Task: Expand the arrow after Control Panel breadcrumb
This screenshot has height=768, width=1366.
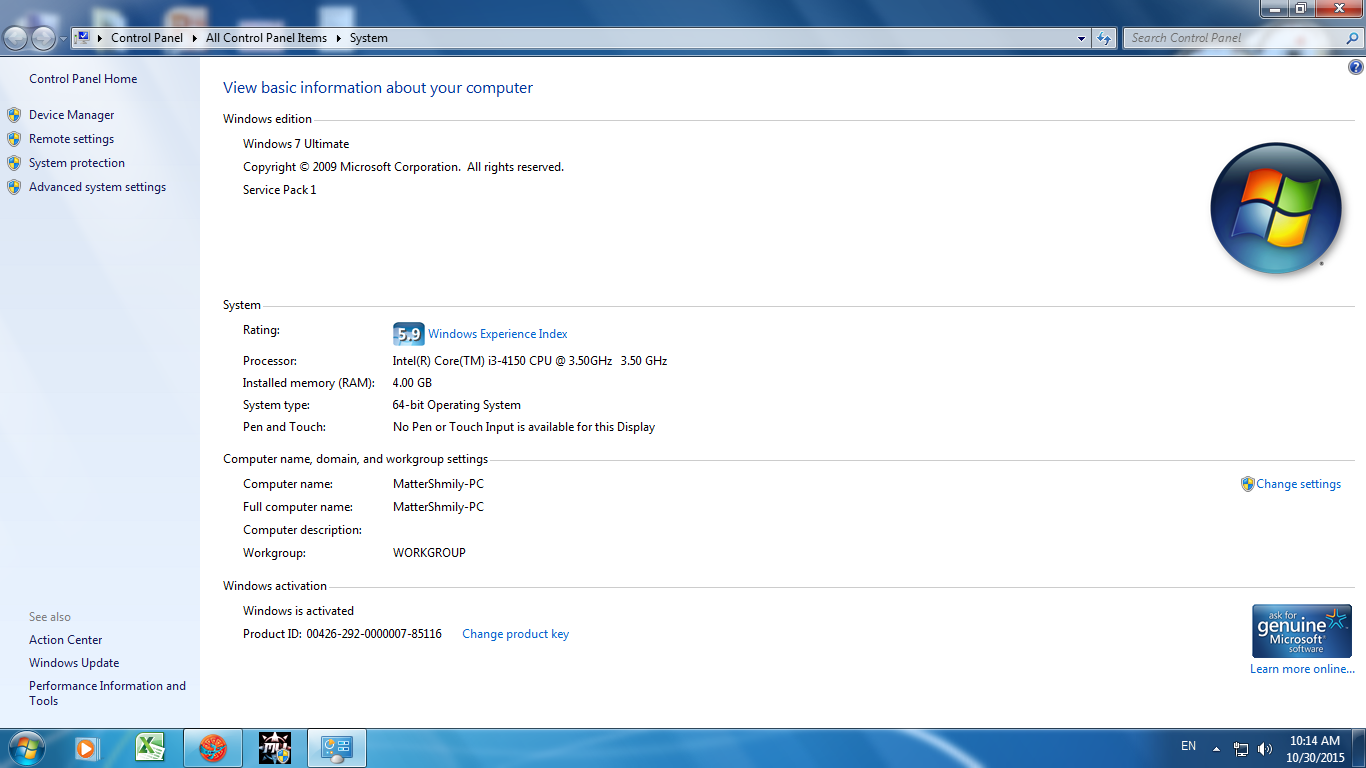Action: (x=195, y=38)
